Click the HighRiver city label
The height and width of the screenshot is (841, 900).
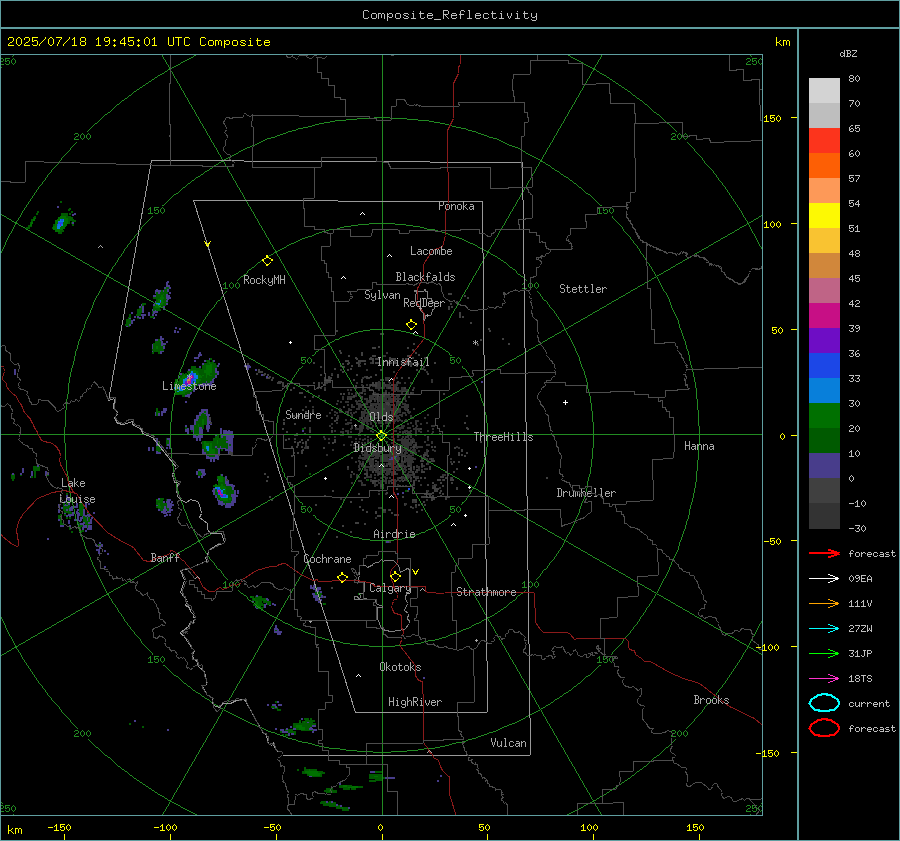(x=415, y=702)
